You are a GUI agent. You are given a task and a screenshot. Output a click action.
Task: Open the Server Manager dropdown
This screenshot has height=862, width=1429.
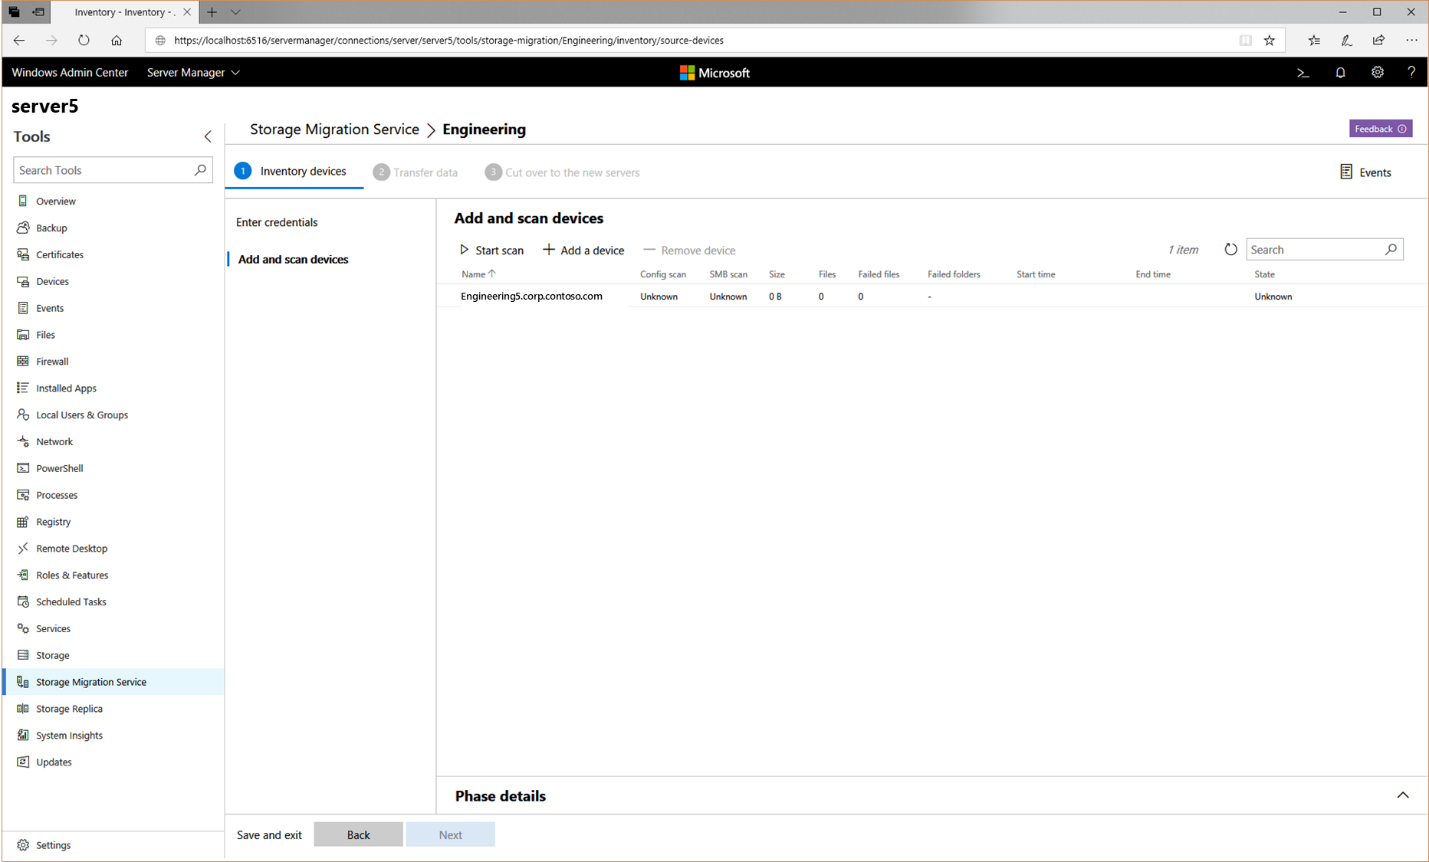[193, 73]
